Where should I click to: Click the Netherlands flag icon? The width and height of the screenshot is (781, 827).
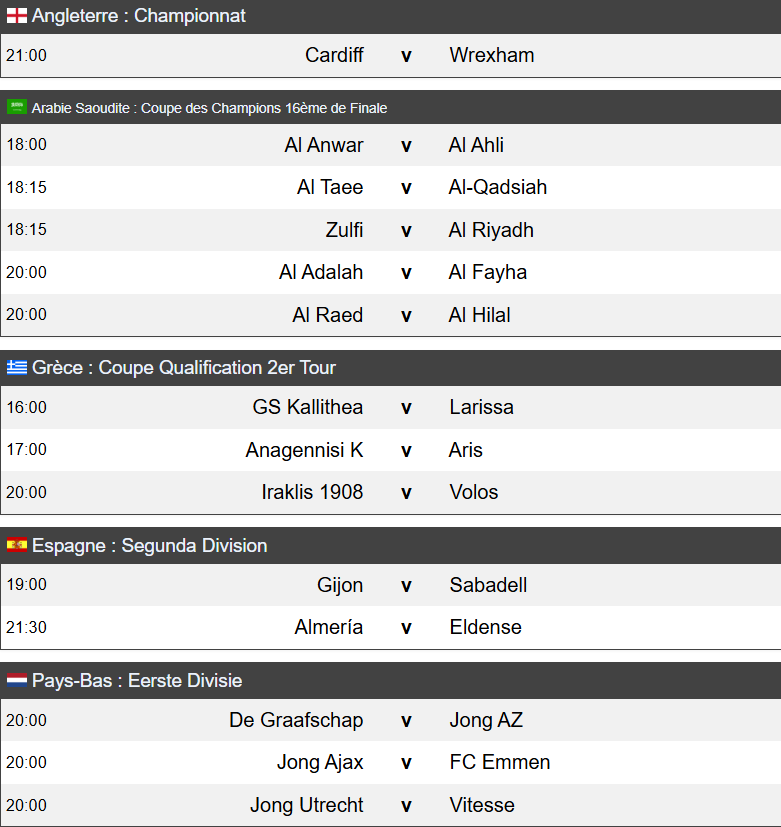click(16, 680)
